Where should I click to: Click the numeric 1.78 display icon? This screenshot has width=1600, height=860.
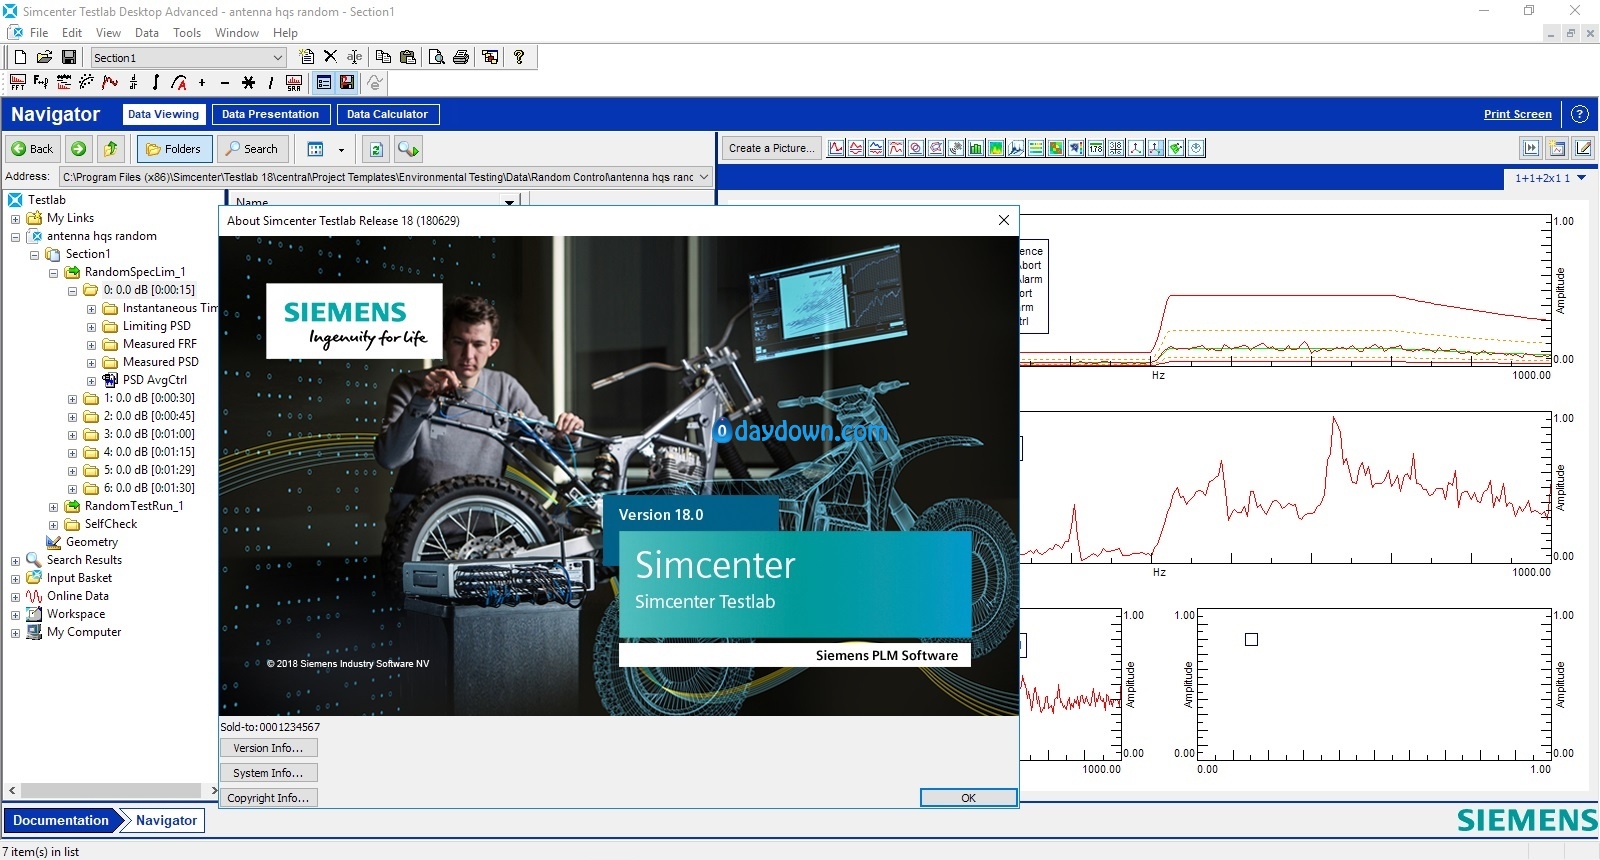pyautogui.click(x=1096, y=148)
